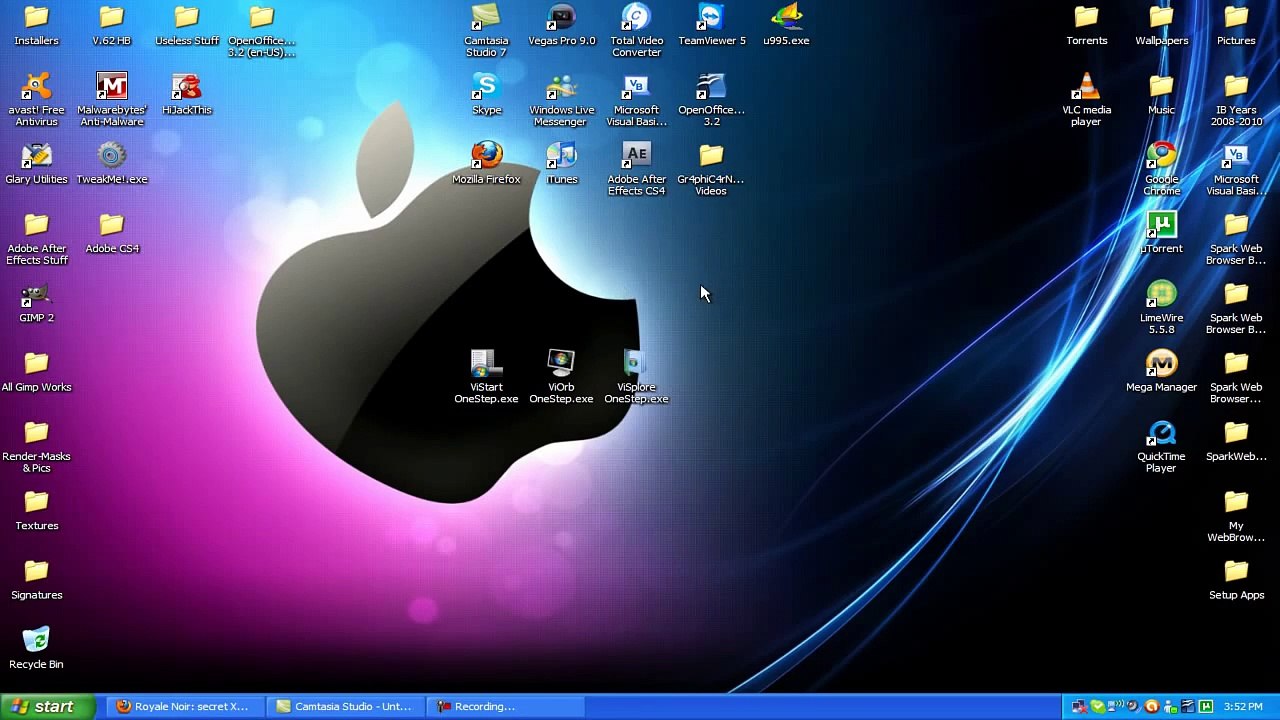Viewport: 1280px width, 720px height.
Task: Select the All Gimp Works folder
Action: [x=36, y=372]
